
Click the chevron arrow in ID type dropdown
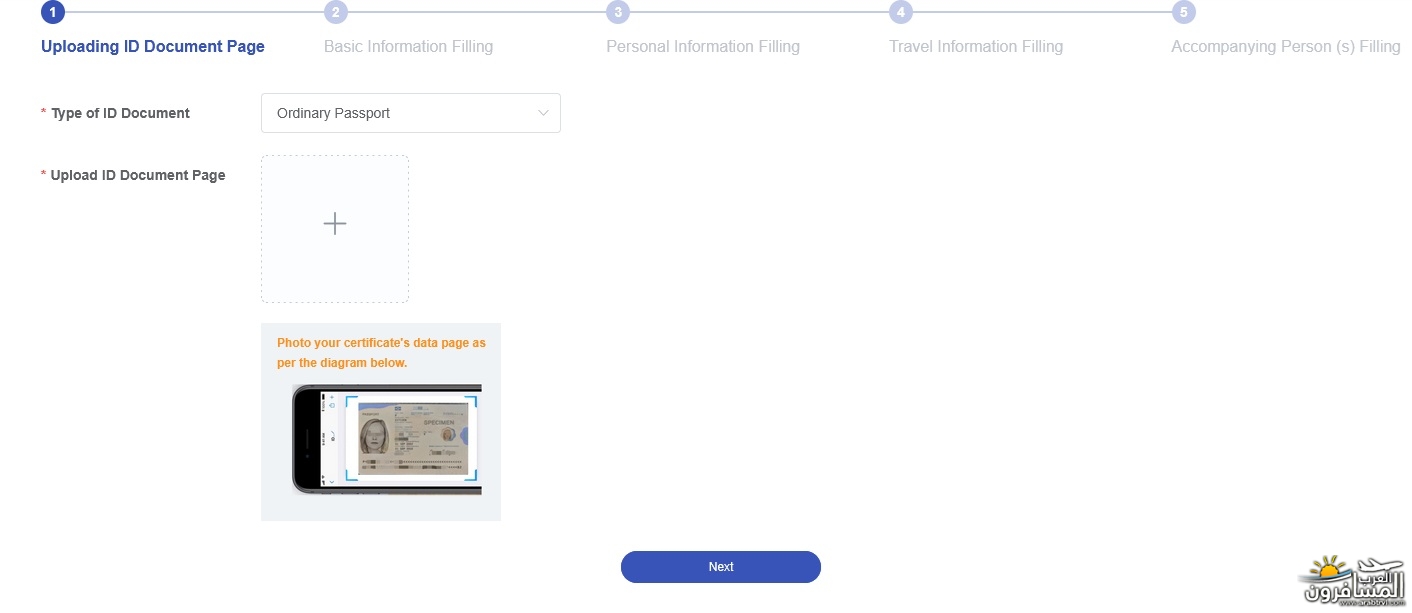tap(543, 113)
